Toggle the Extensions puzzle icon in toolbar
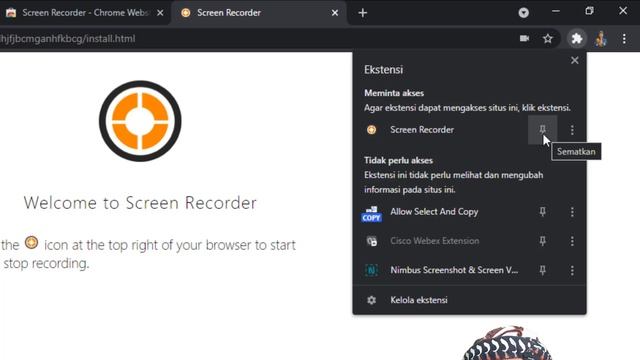 pyautogui.click(x=577, y=39)
